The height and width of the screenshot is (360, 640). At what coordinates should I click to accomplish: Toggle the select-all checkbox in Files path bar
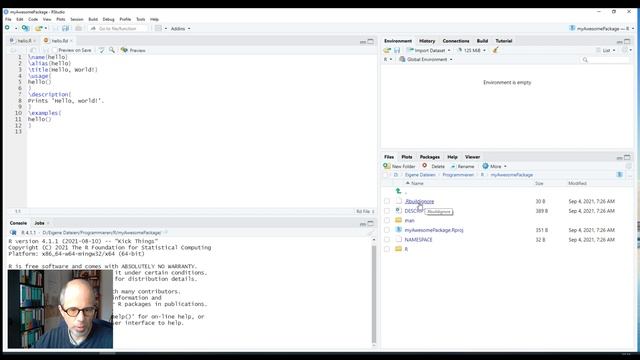tap(386, 175)
